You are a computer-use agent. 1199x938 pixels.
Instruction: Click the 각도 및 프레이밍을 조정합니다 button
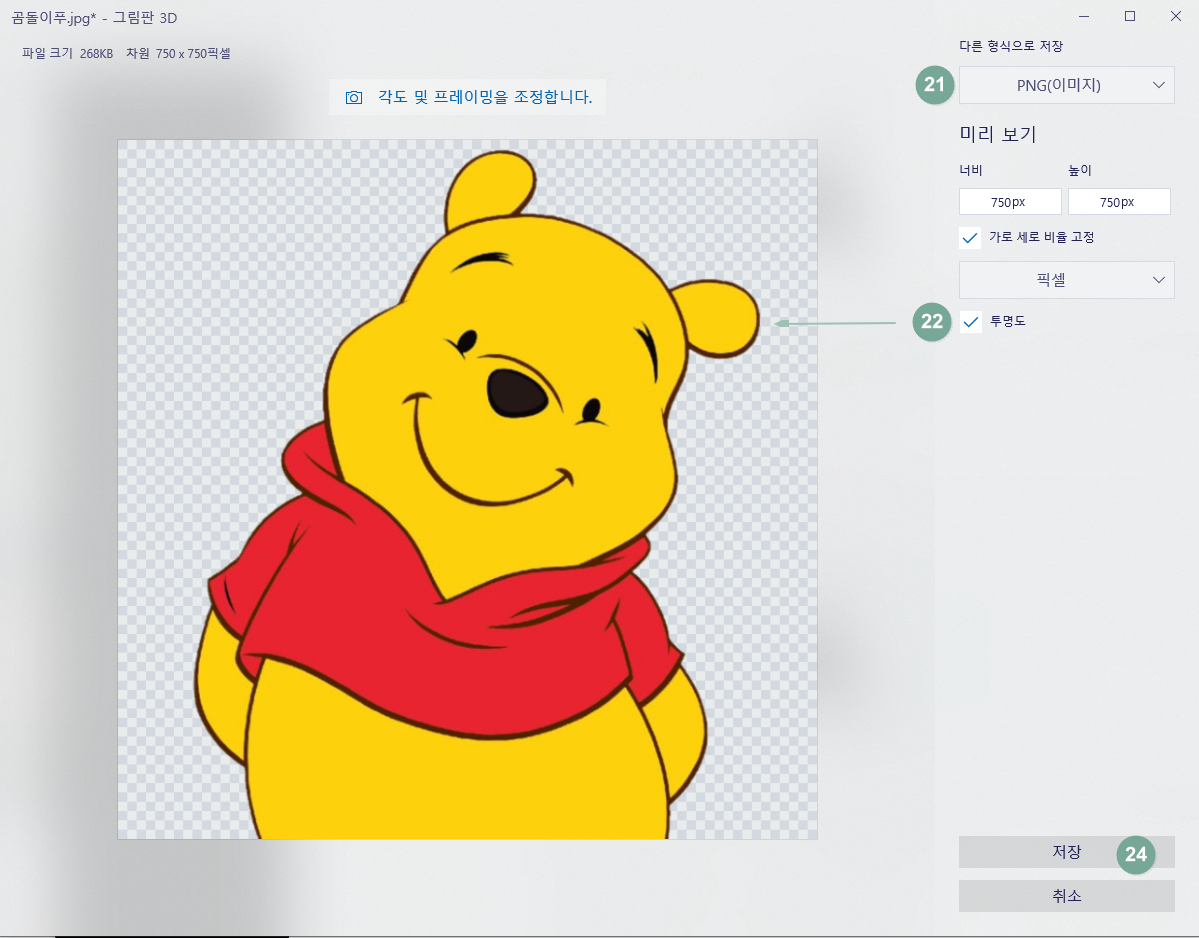tap(467, 97)
